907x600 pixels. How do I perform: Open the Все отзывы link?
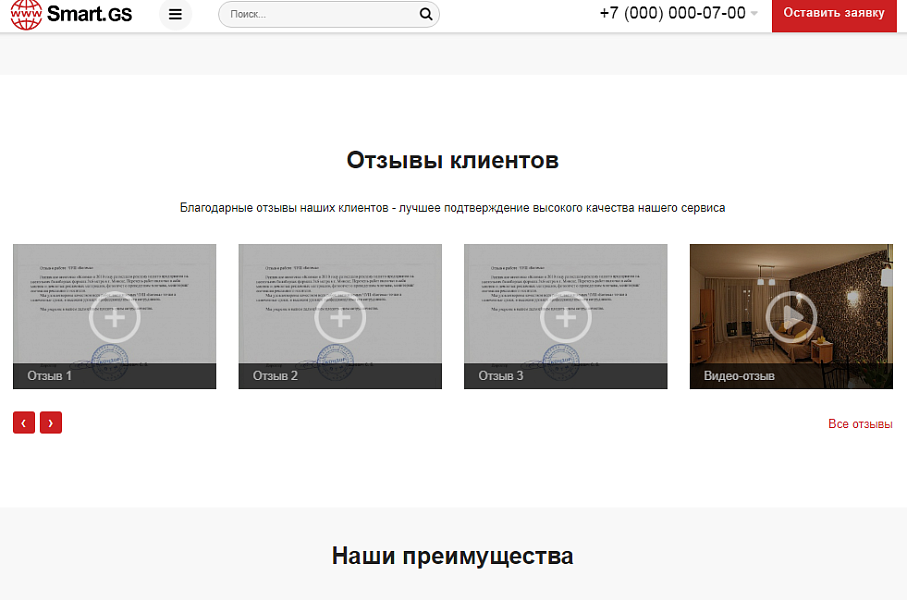coord(861,423)
